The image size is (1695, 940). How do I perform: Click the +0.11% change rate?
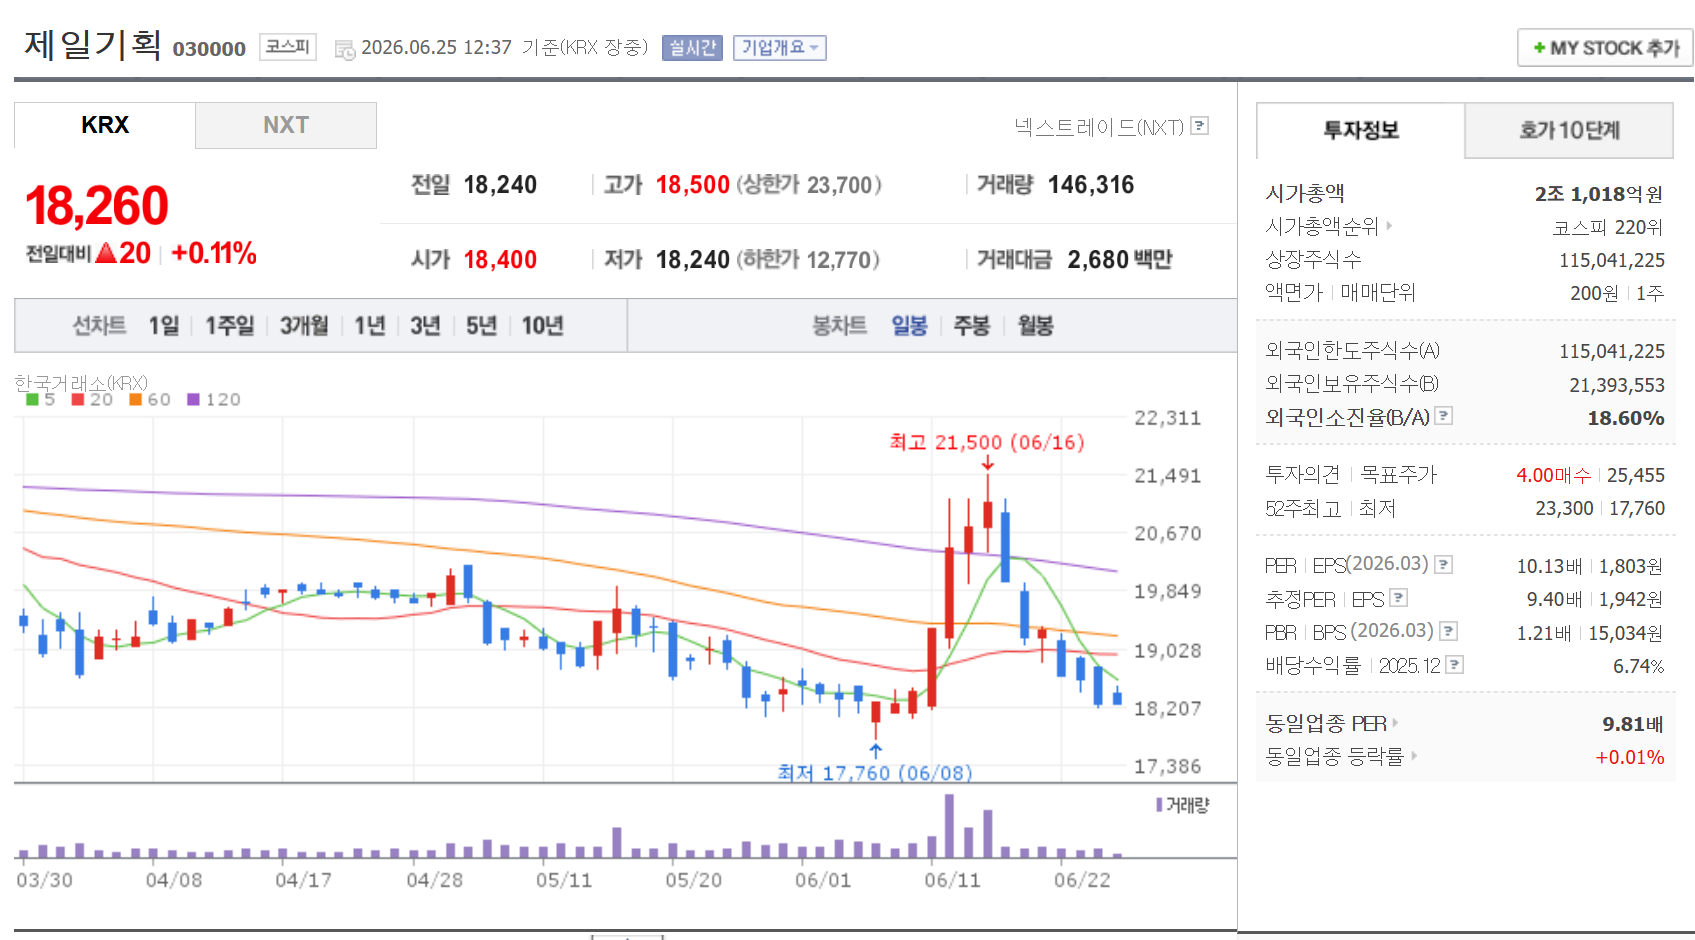point(214,253)
